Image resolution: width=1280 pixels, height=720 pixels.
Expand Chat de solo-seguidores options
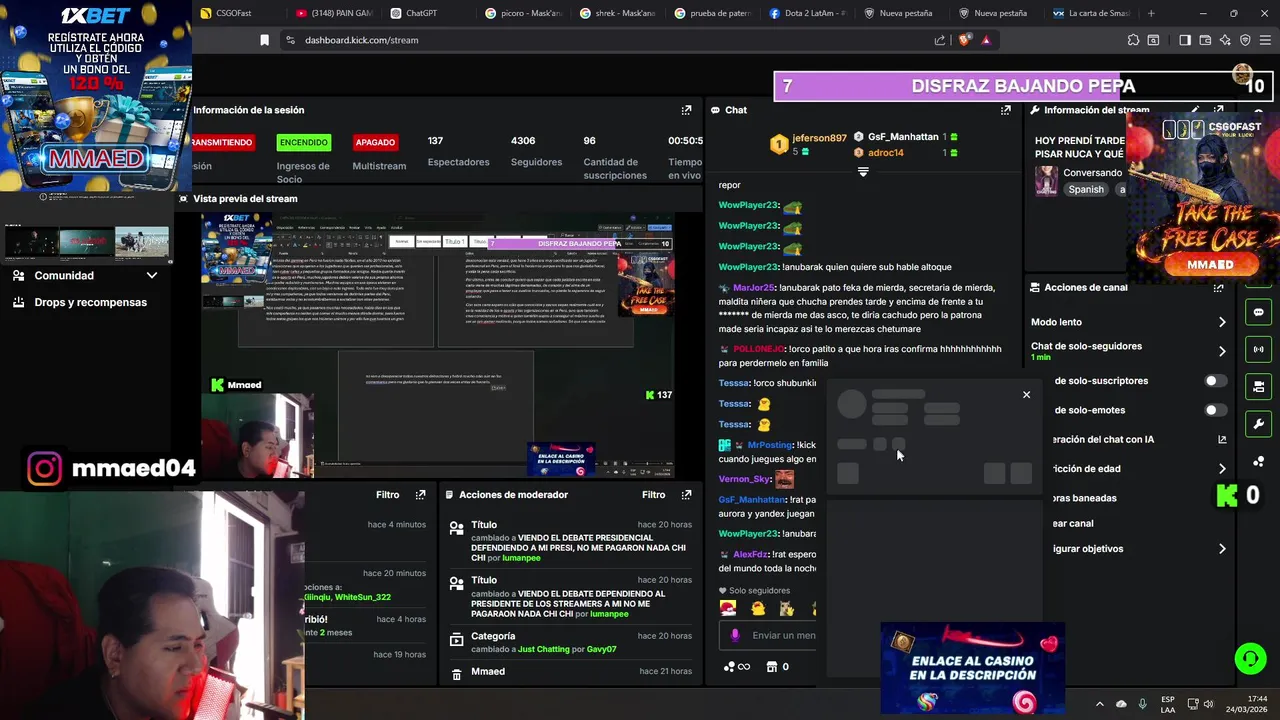1222,351
